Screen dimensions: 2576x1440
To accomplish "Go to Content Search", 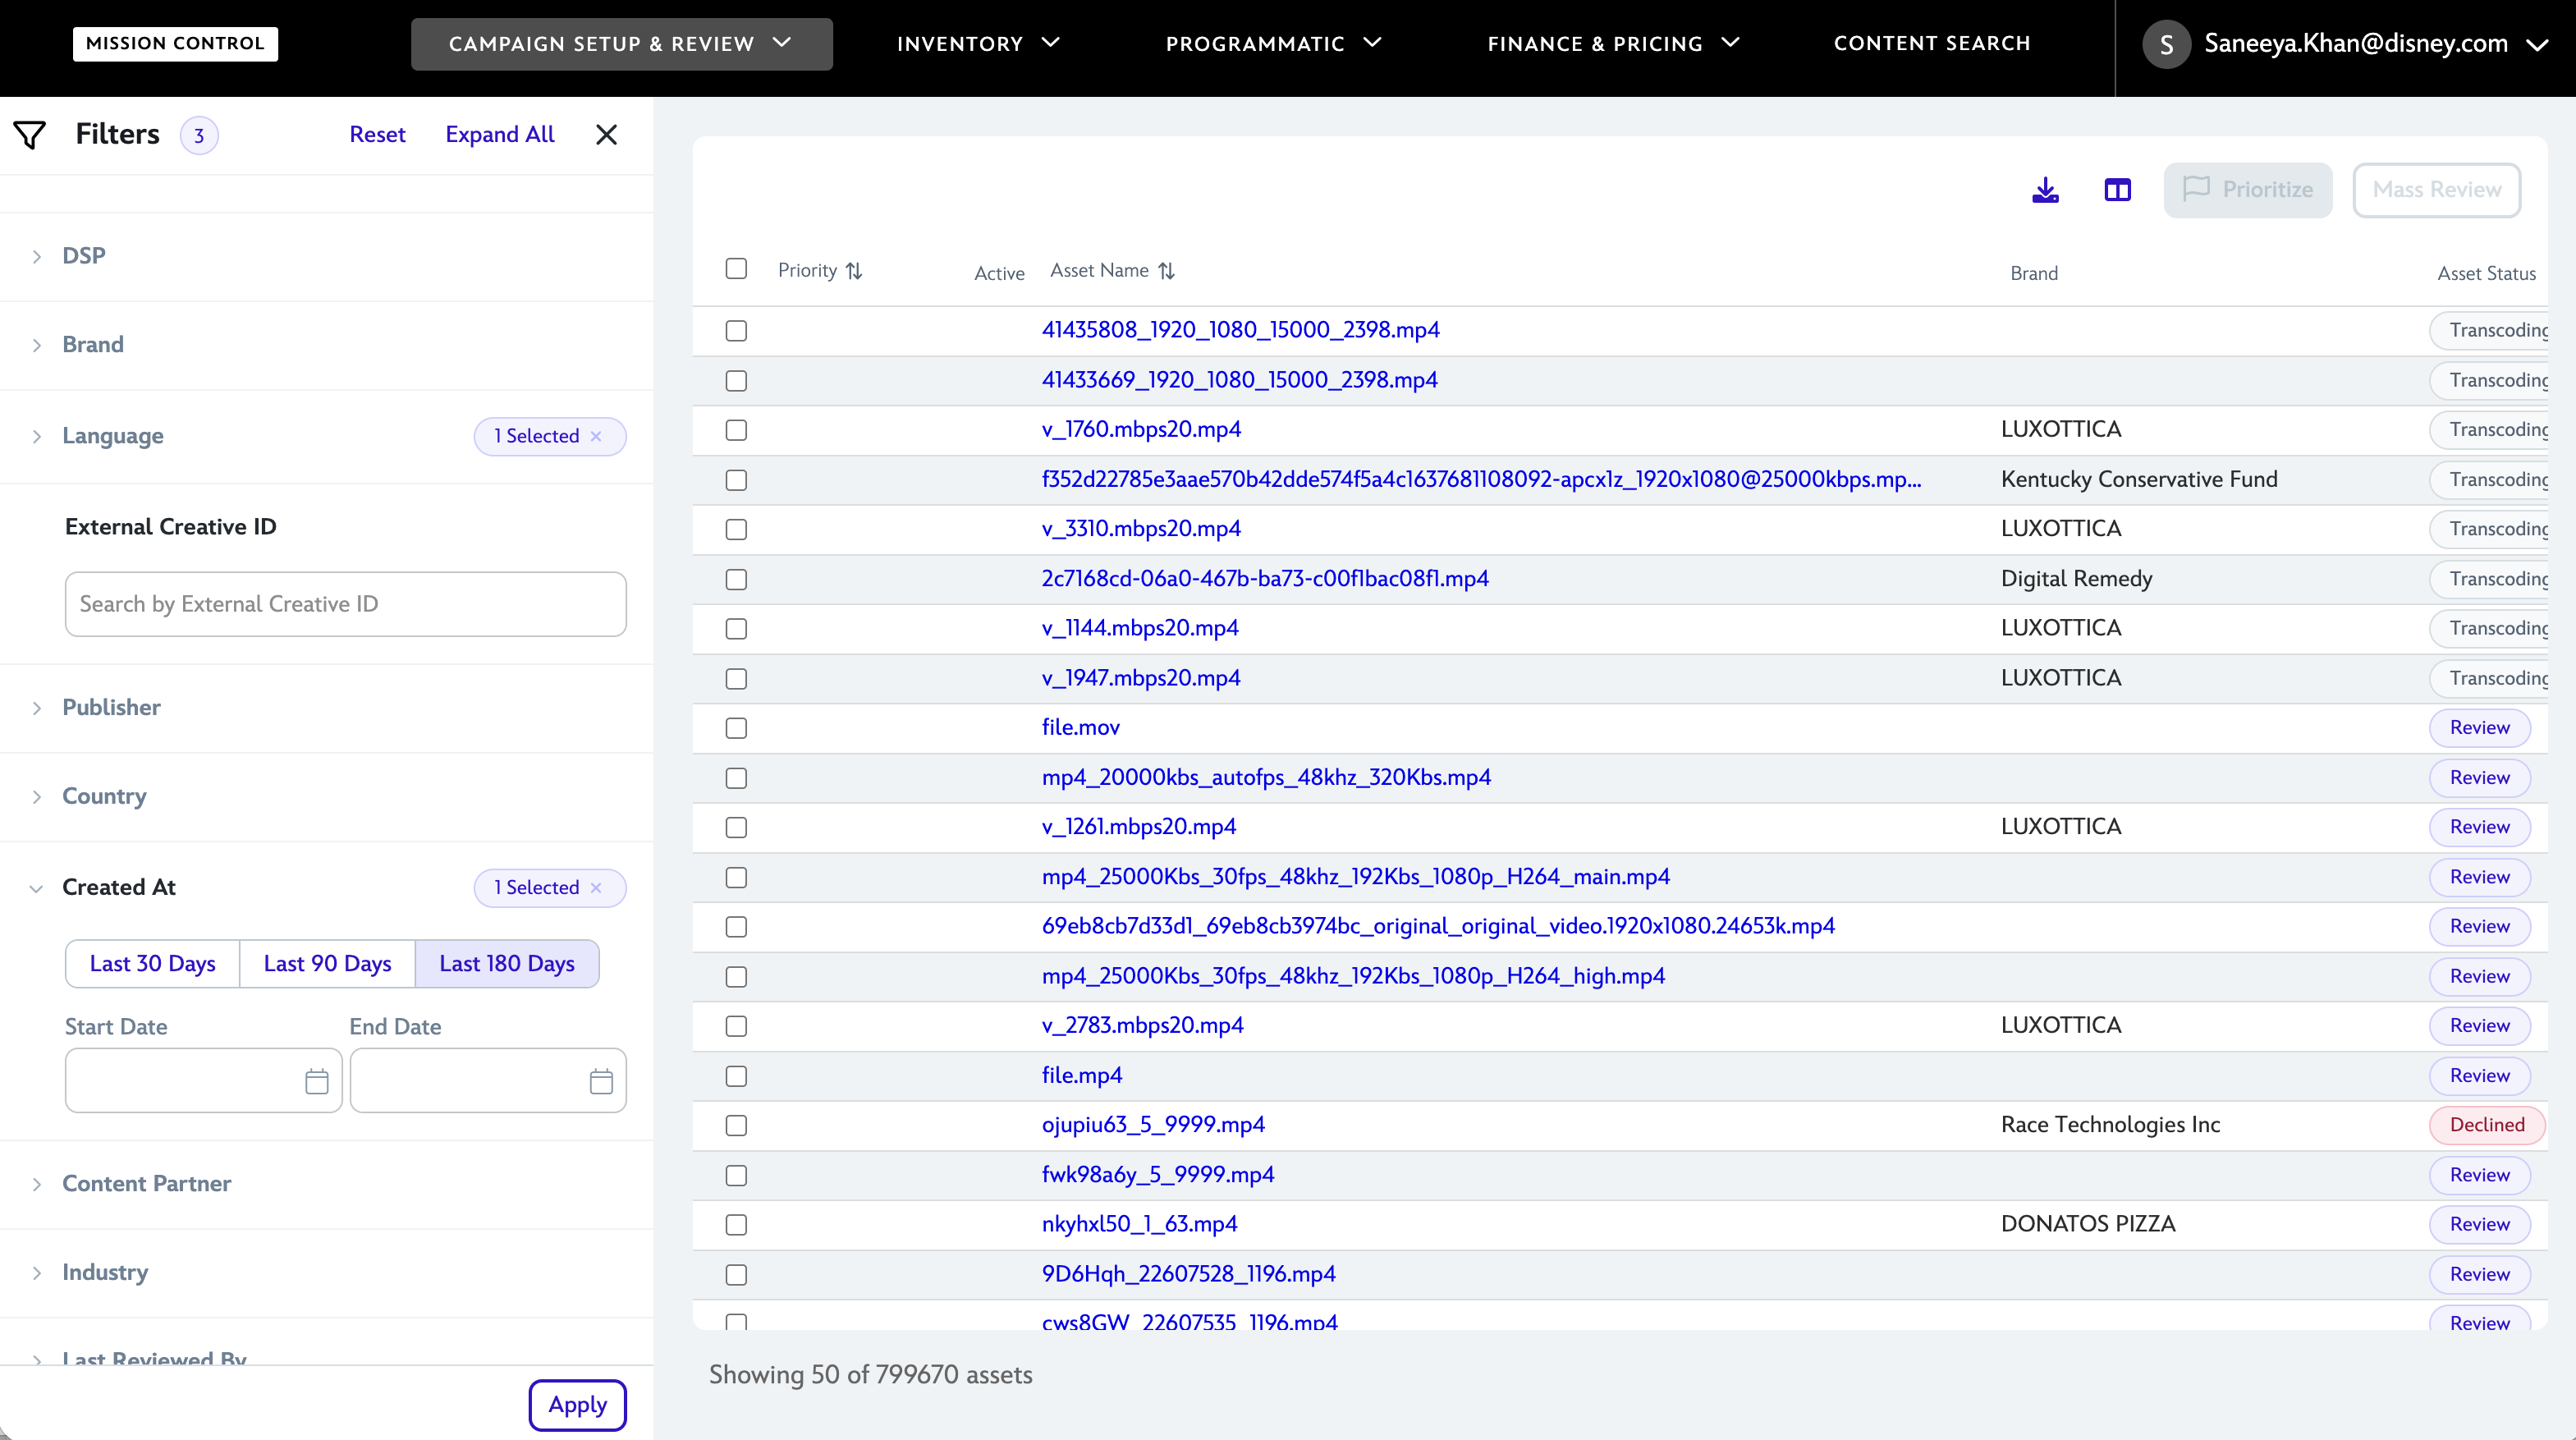I will click(1932, 43).
